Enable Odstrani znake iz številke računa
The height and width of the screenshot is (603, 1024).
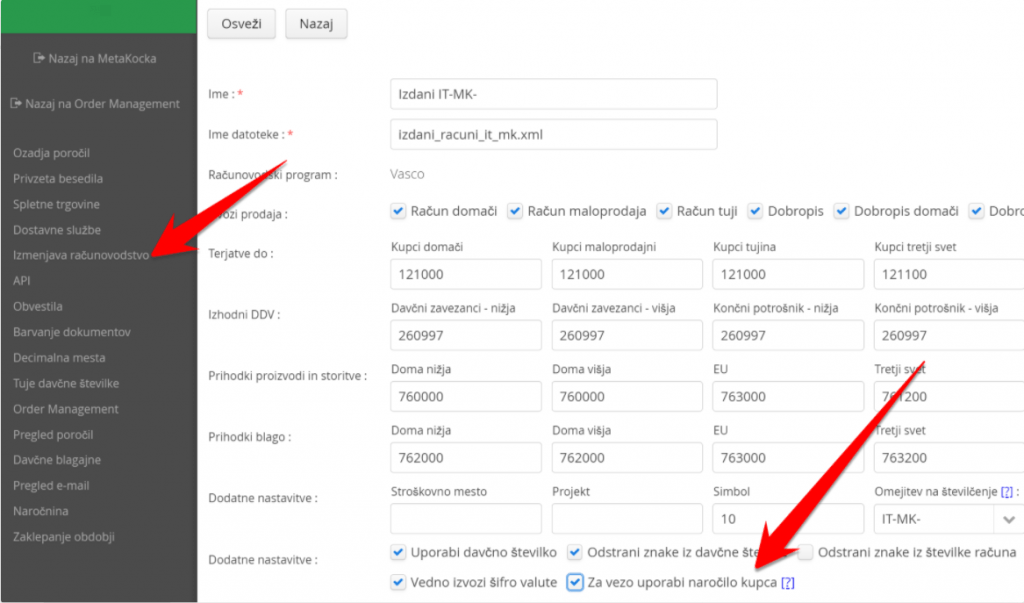click(x=805, y=553)
